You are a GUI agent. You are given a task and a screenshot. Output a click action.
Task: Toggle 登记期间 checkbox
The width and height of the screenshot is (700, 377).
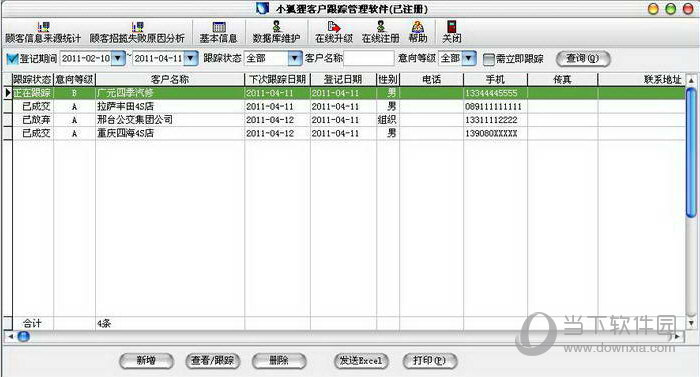[12, 59]
